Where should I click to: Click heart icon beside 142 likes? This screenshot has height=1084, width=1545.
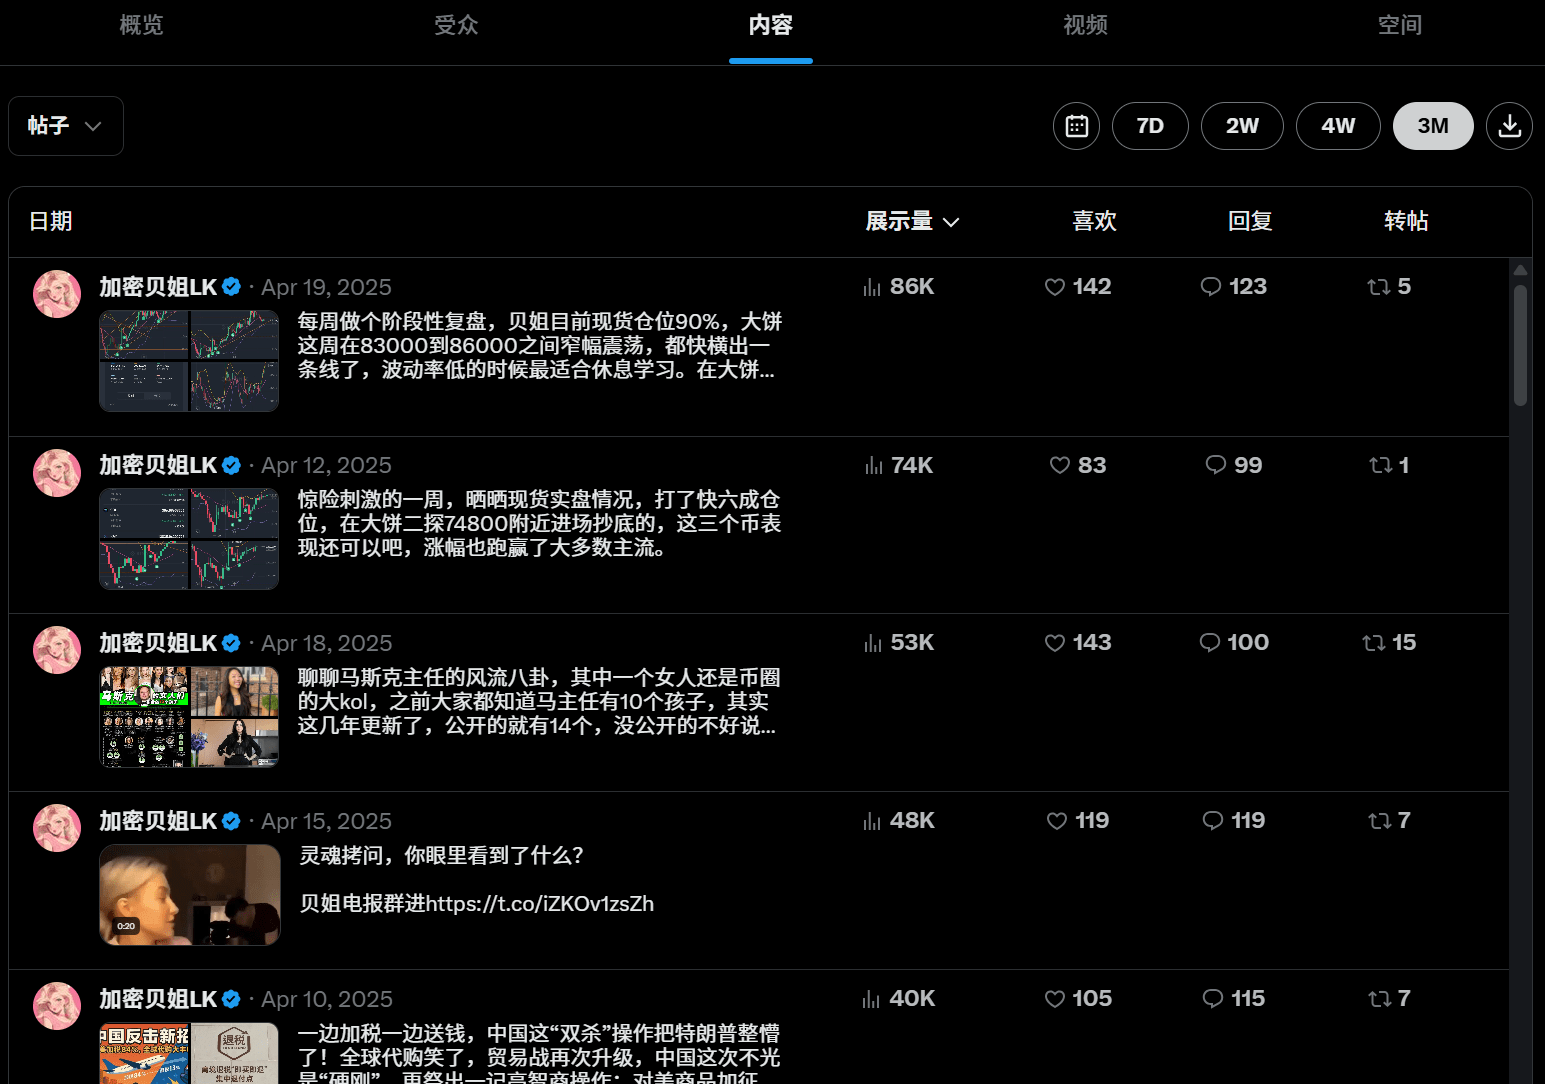coord(1054,287)
